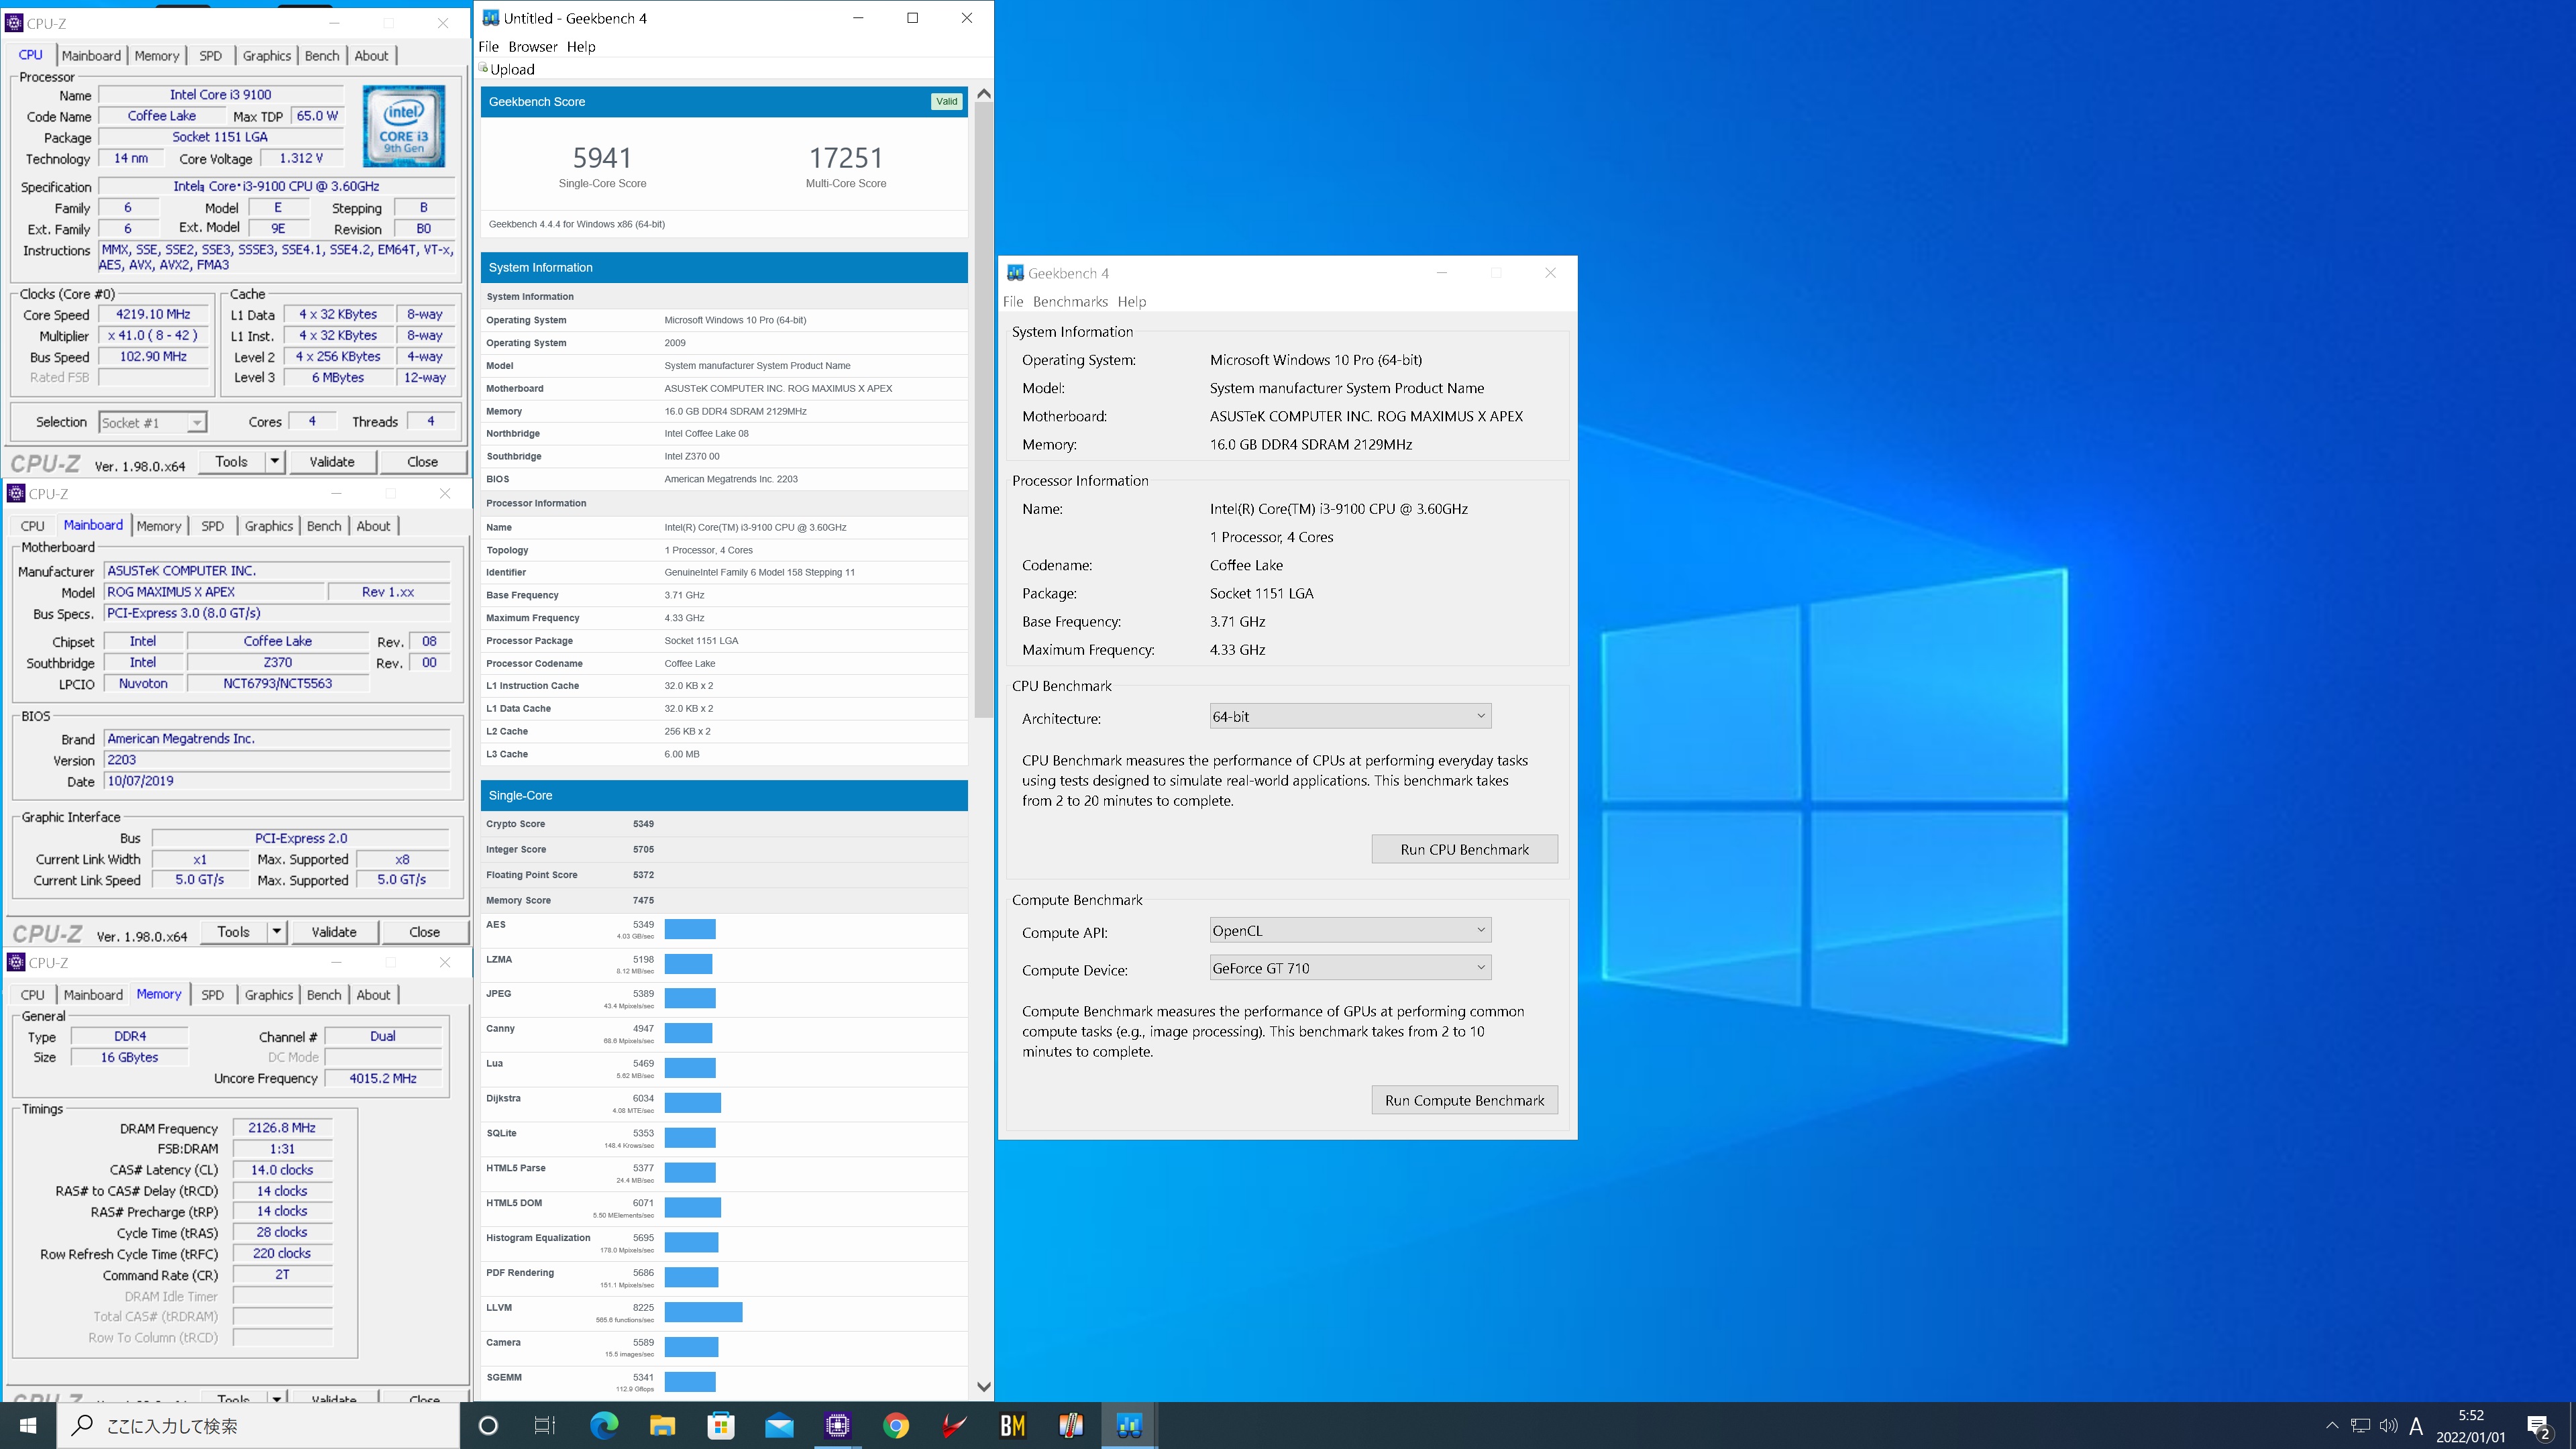Click multi-core score 17251

846,158
